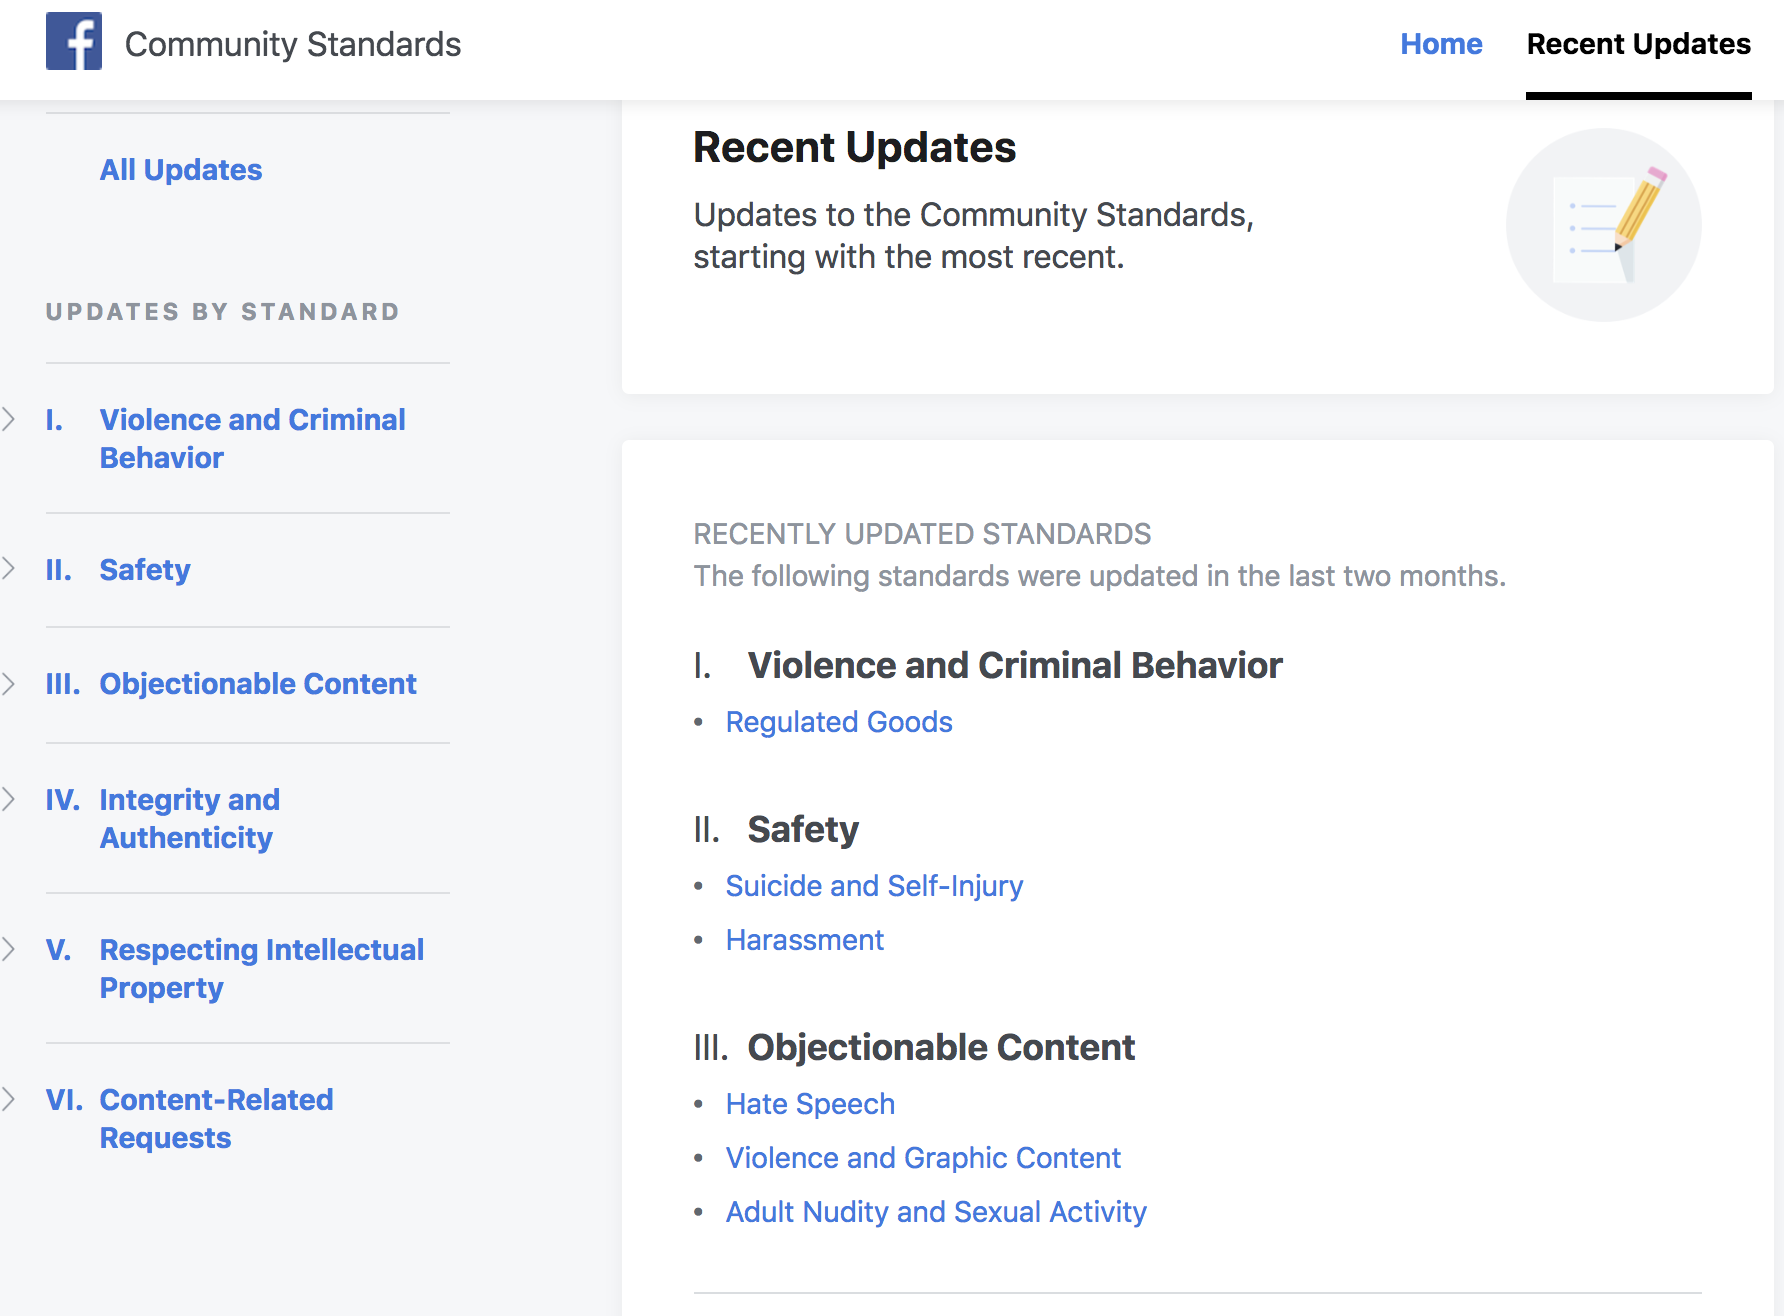Expand Violence and Criminal Behavior chevron
Screen dimensions: 1784x1316
coord(9,419)
